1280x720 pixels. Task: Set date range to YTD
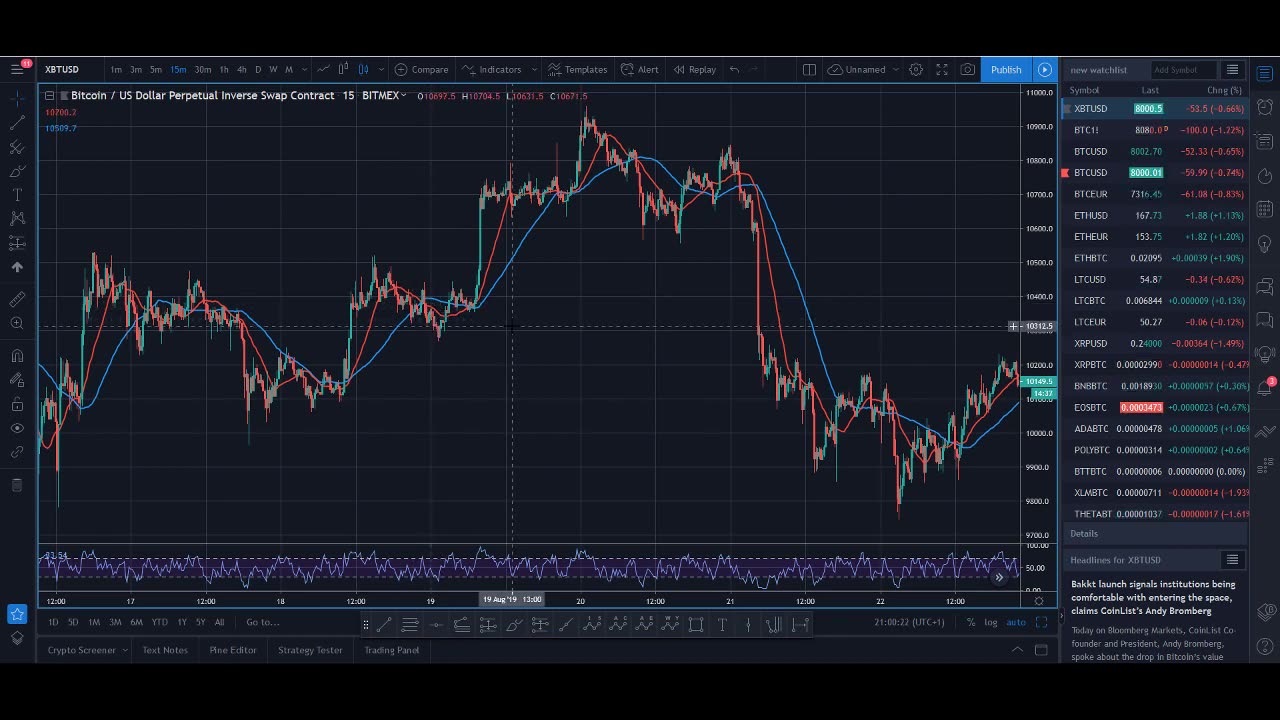tap(159, 622)
